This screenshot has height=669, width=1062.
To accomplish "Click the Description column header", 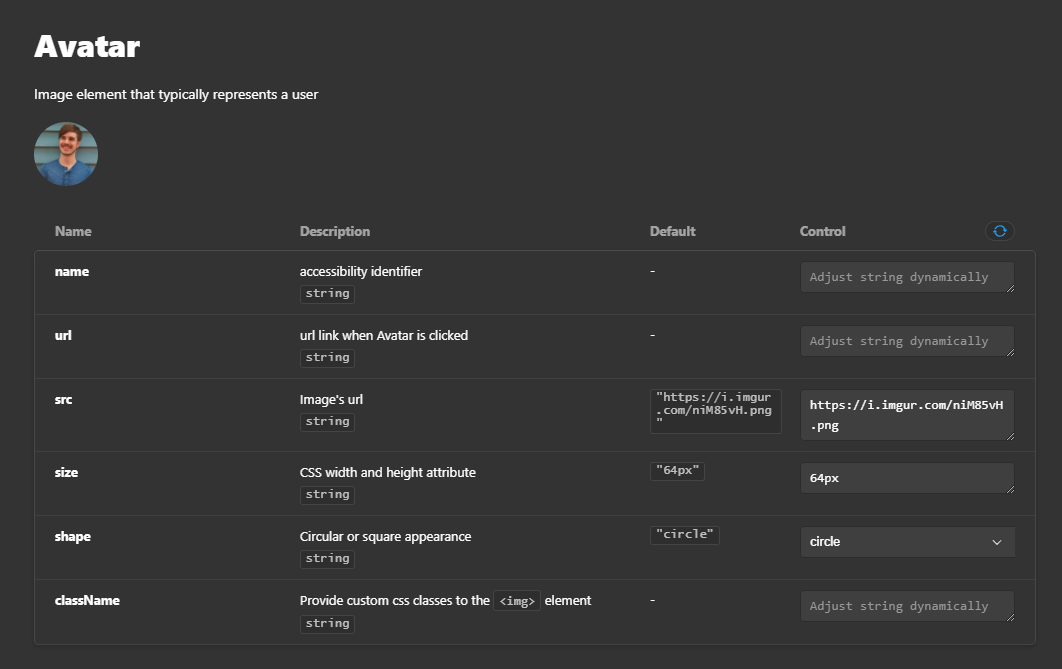I will [334, 231].
